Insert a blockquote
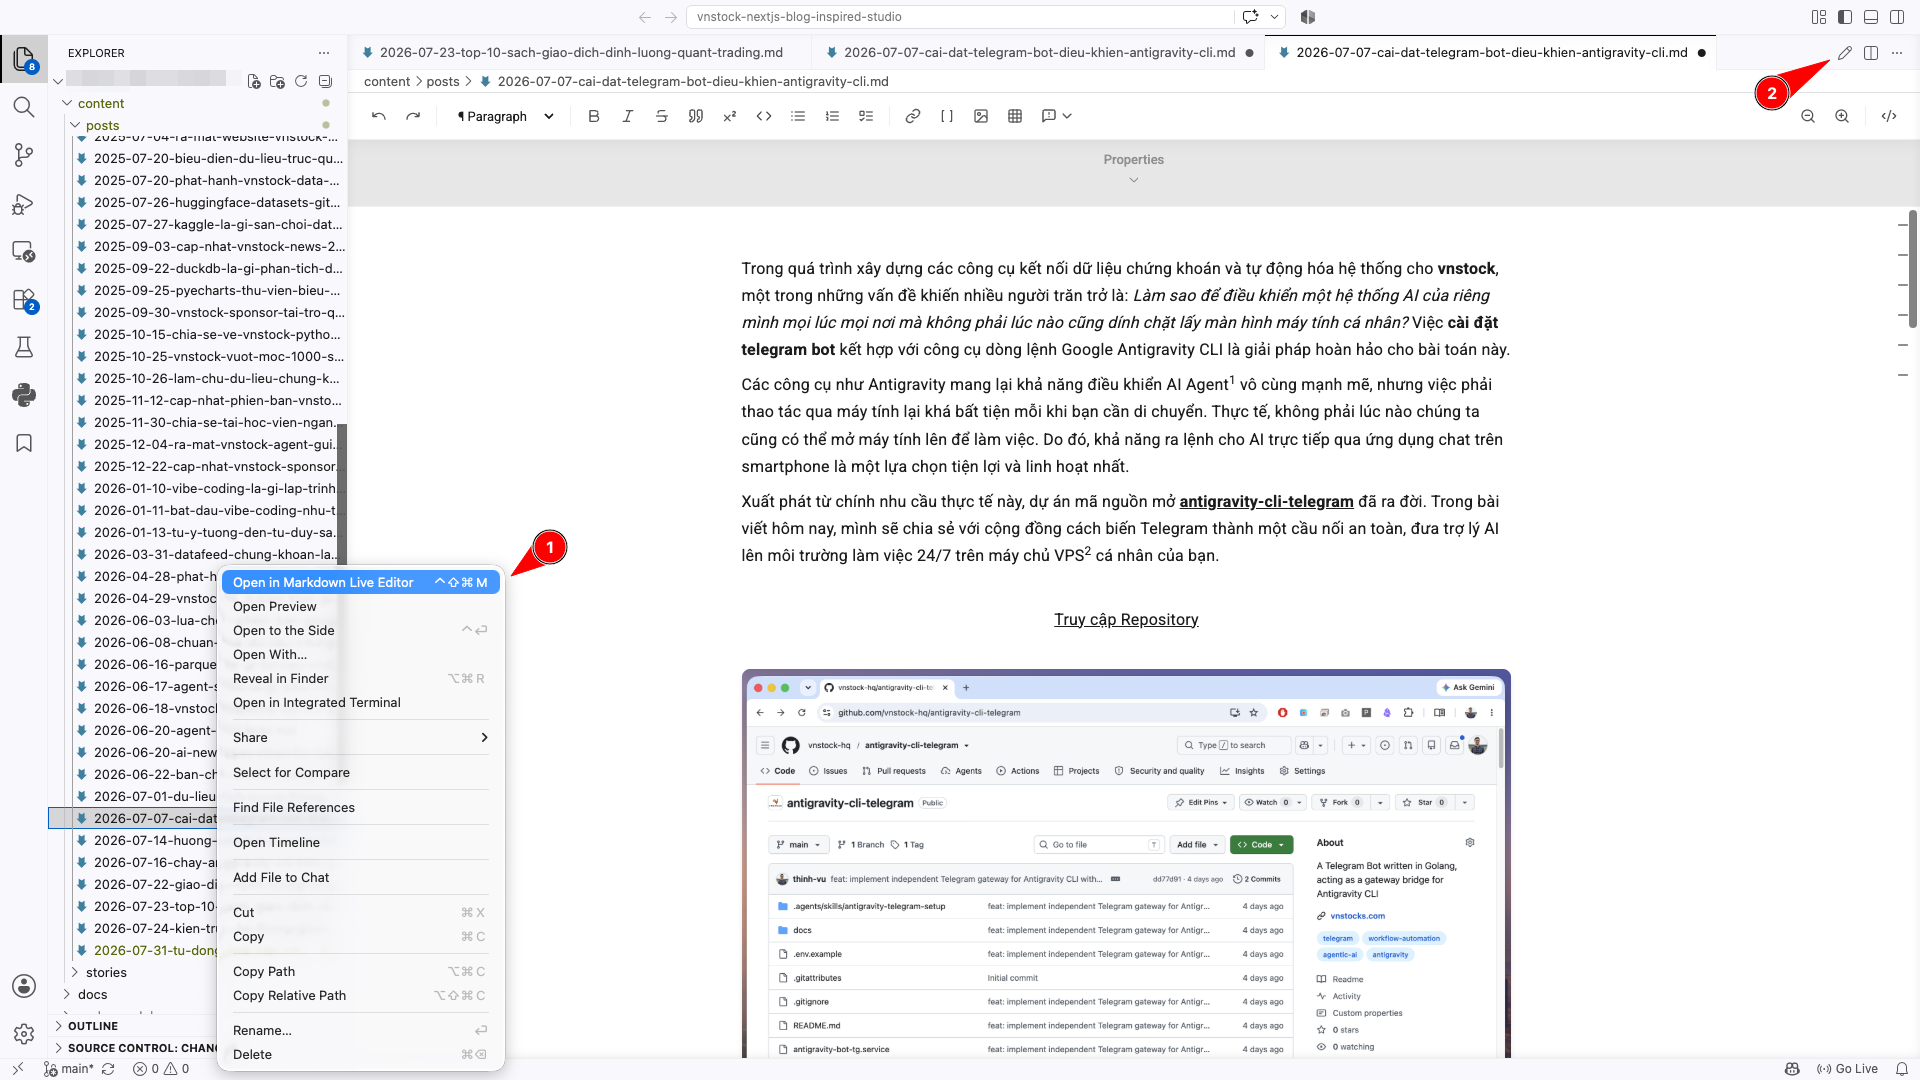 coord(696,116)
